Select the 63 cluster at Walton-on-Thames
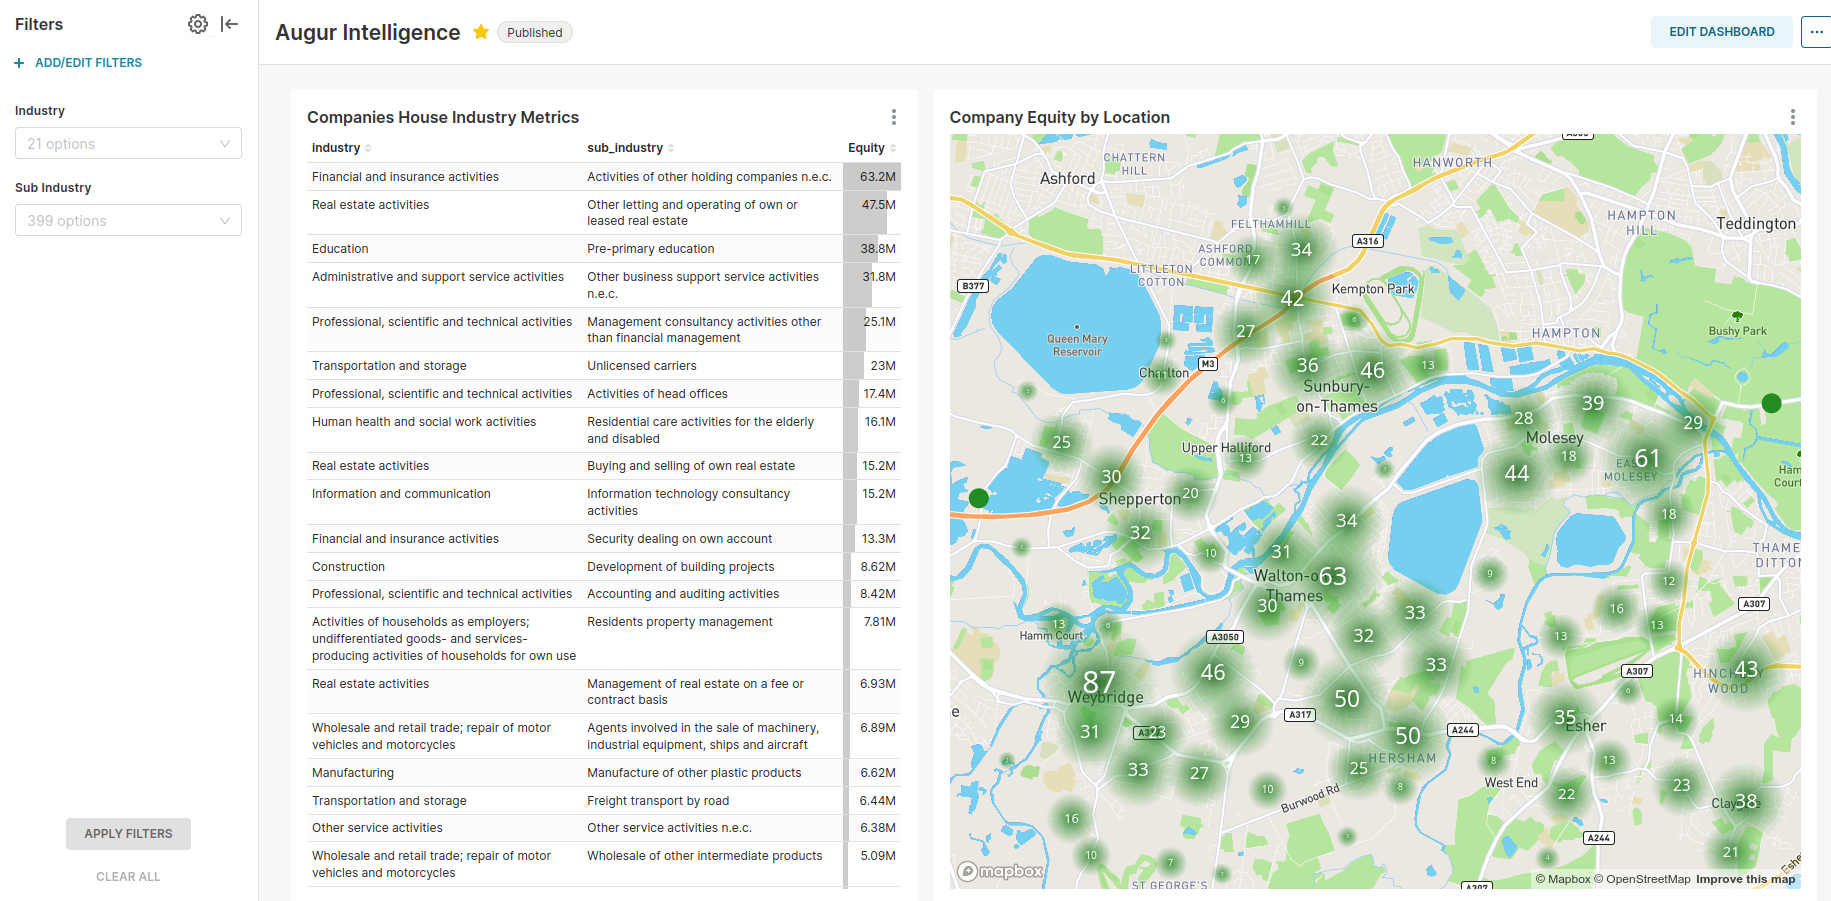This screenshot has width=1831, height=901. pyautogui.click(x=1333, y=576)
